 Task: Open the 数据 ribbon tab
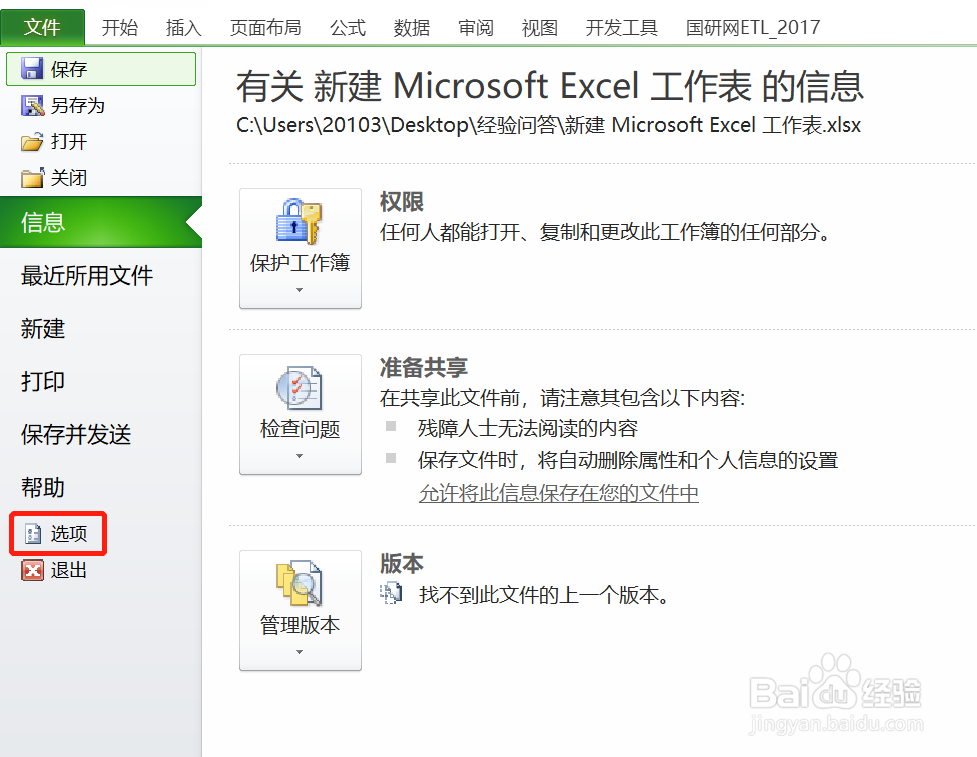411,27
